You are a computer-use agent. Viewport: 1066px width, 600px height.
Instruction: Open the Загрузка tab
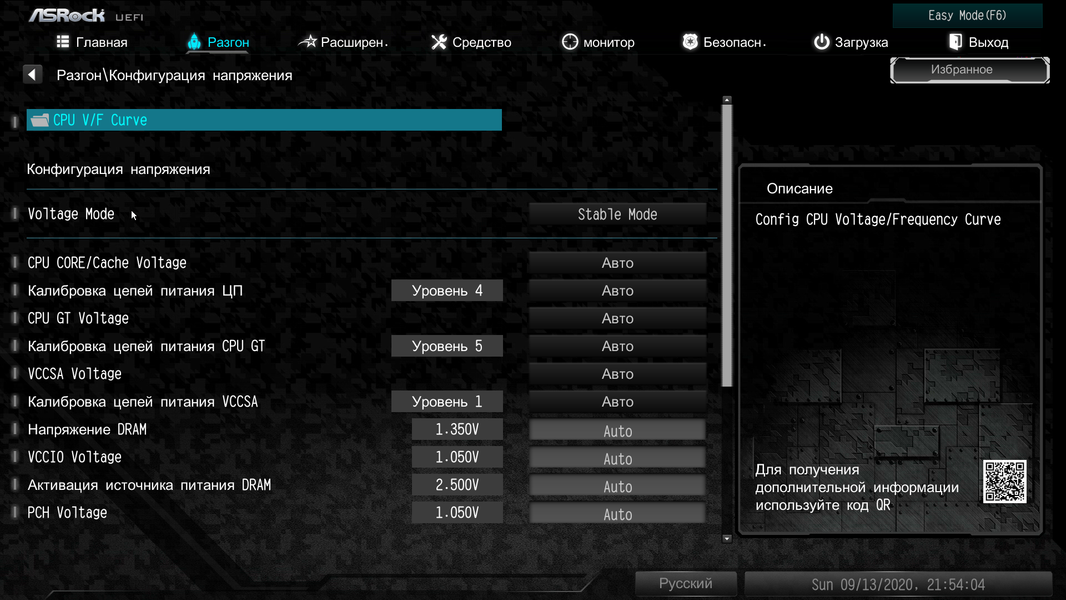click(x=851, y=42)
